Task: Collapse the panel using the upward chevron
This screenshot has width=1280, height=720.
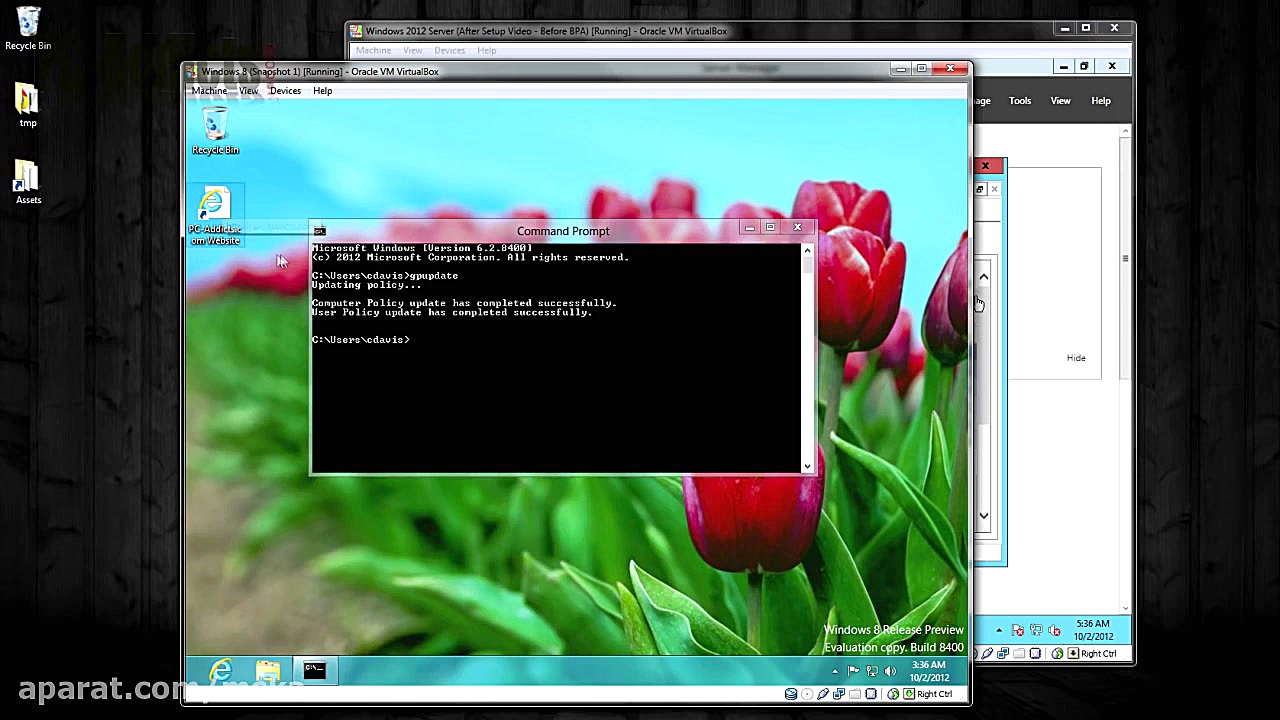Action: coord(983,276)
